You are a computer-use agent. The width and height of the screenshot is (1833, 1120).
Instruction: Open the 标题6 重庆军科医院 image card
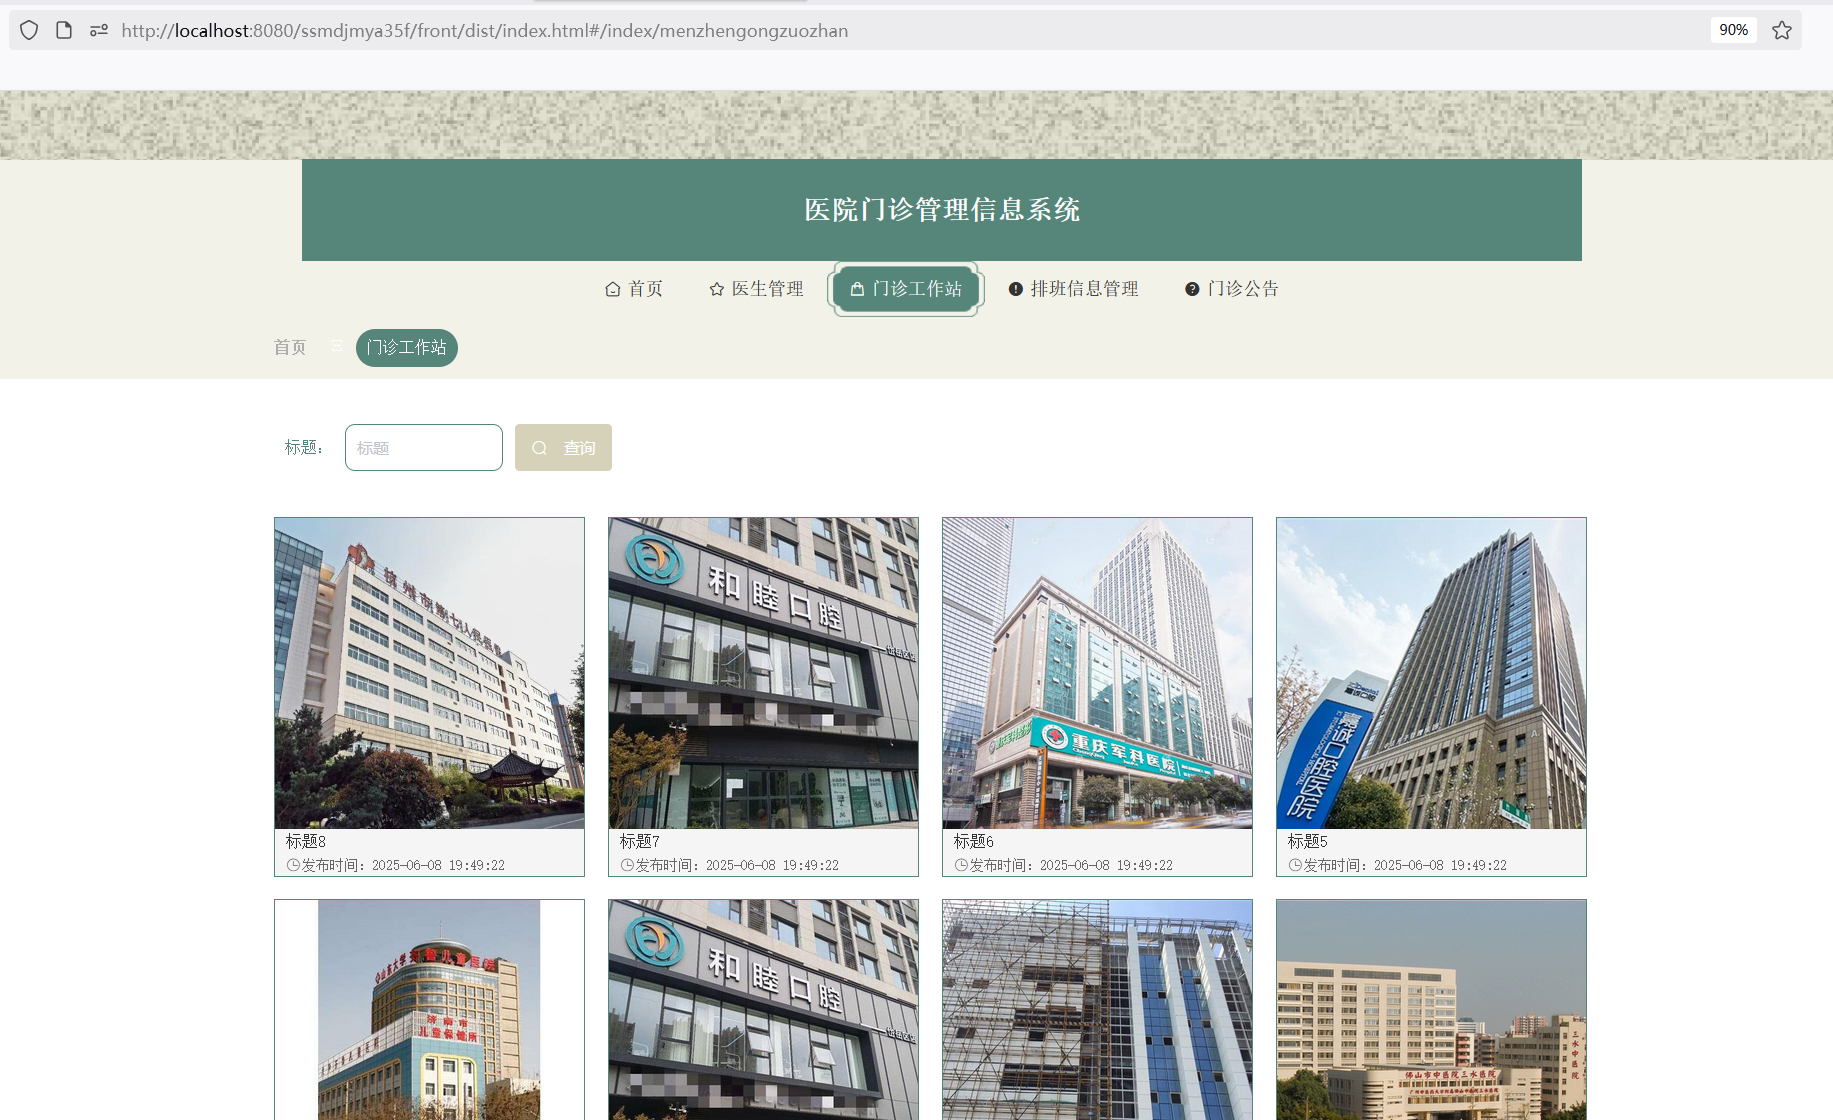(x=1097, y=673)
